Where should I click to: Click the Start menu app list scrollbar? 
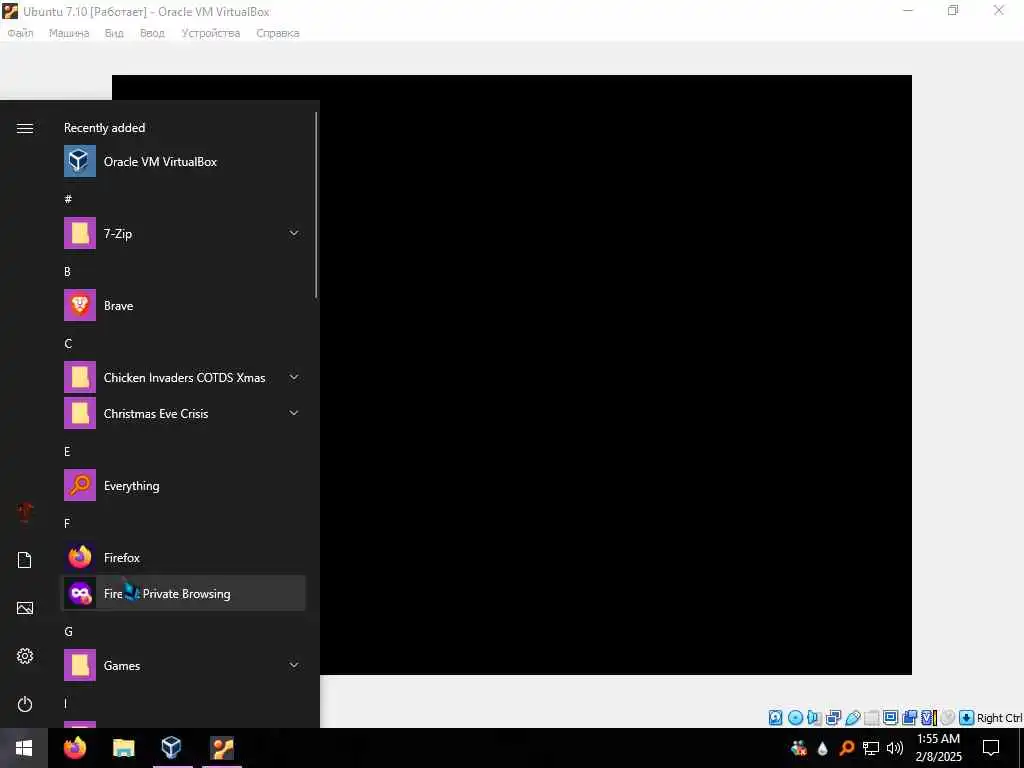click(x=316, y=205)
